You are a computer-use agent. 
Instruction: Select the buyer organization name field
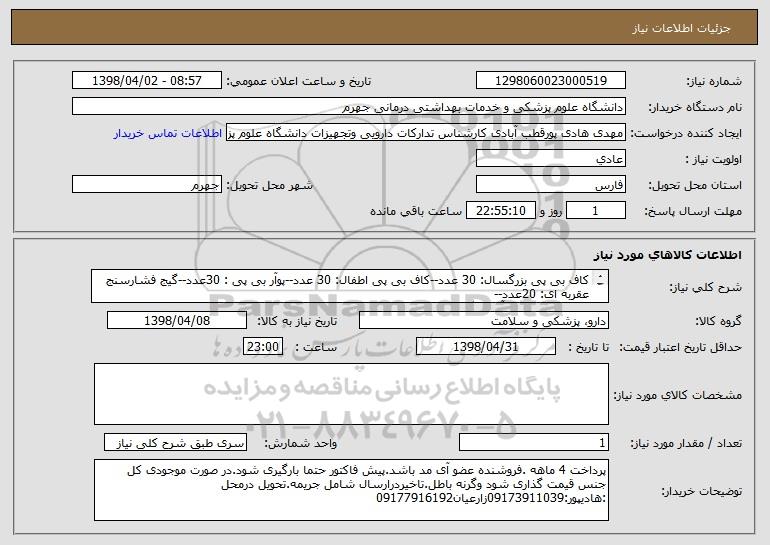[x=349, y=107]
